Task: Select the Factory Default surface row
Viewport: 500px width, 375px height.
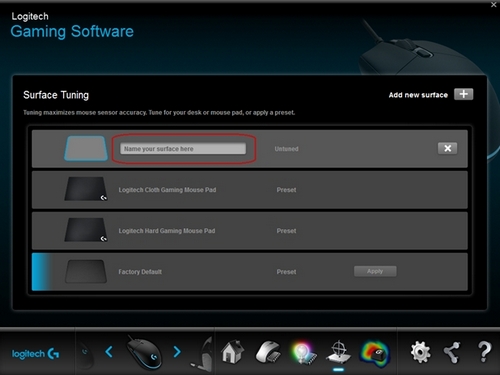Action: [x=250, y=272]
